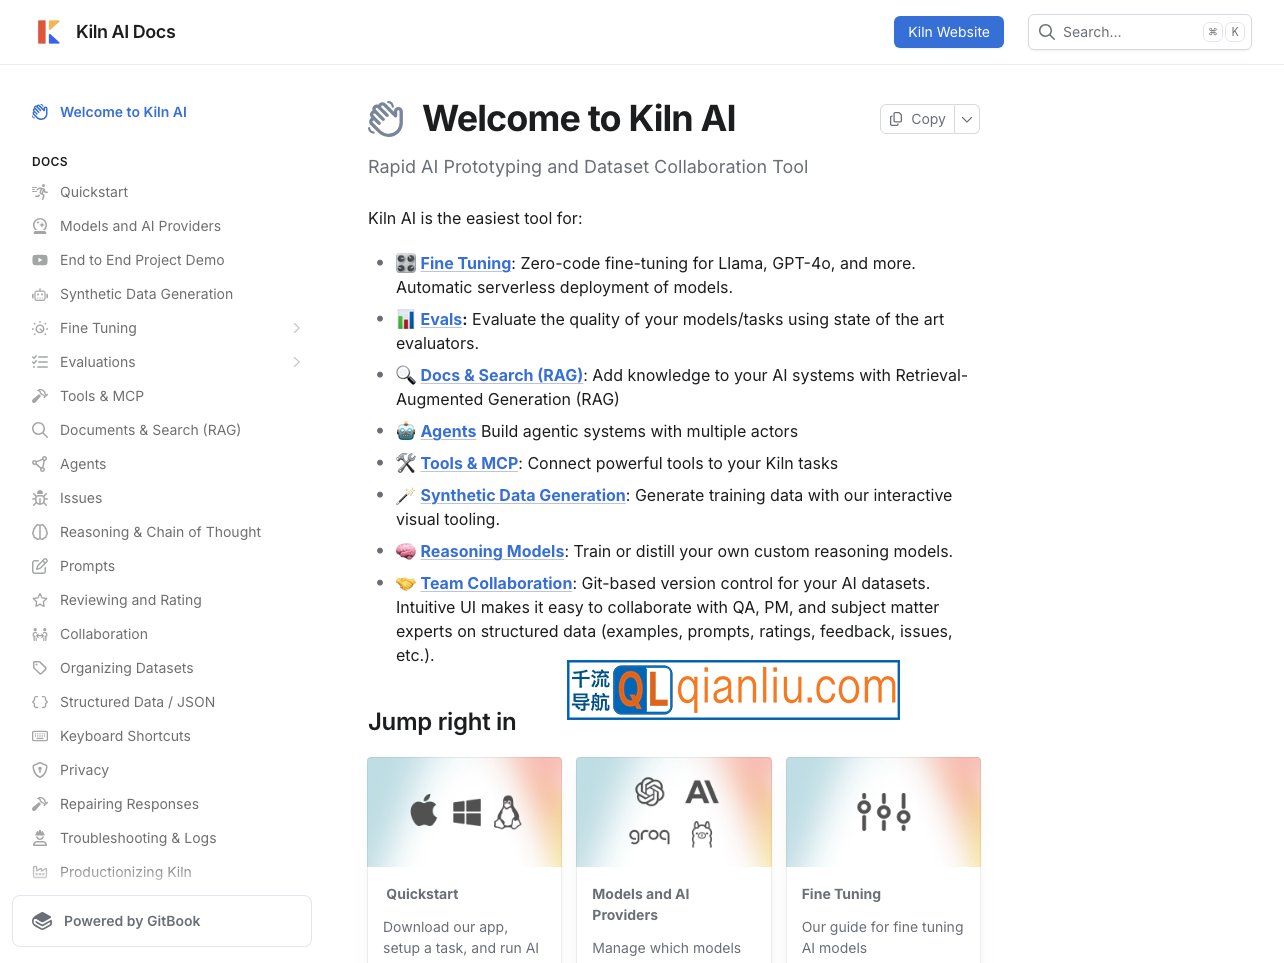The height and width of the screenshot is (963, 1284).
Task: Click the Powered by GitBook icon
Action: point(43,920)
